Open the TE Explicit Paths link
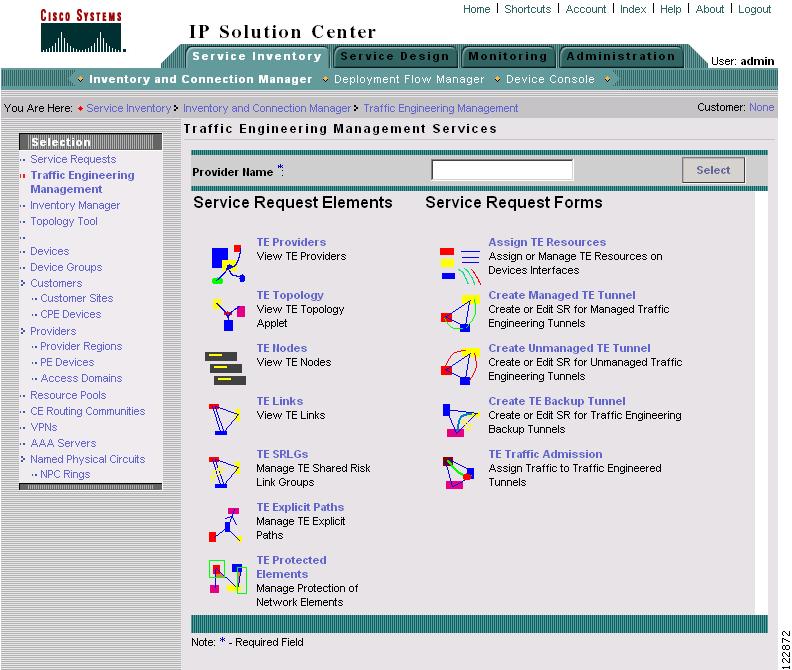The height and width of the screenshot is (670, 792). click(x=300, y=507)
